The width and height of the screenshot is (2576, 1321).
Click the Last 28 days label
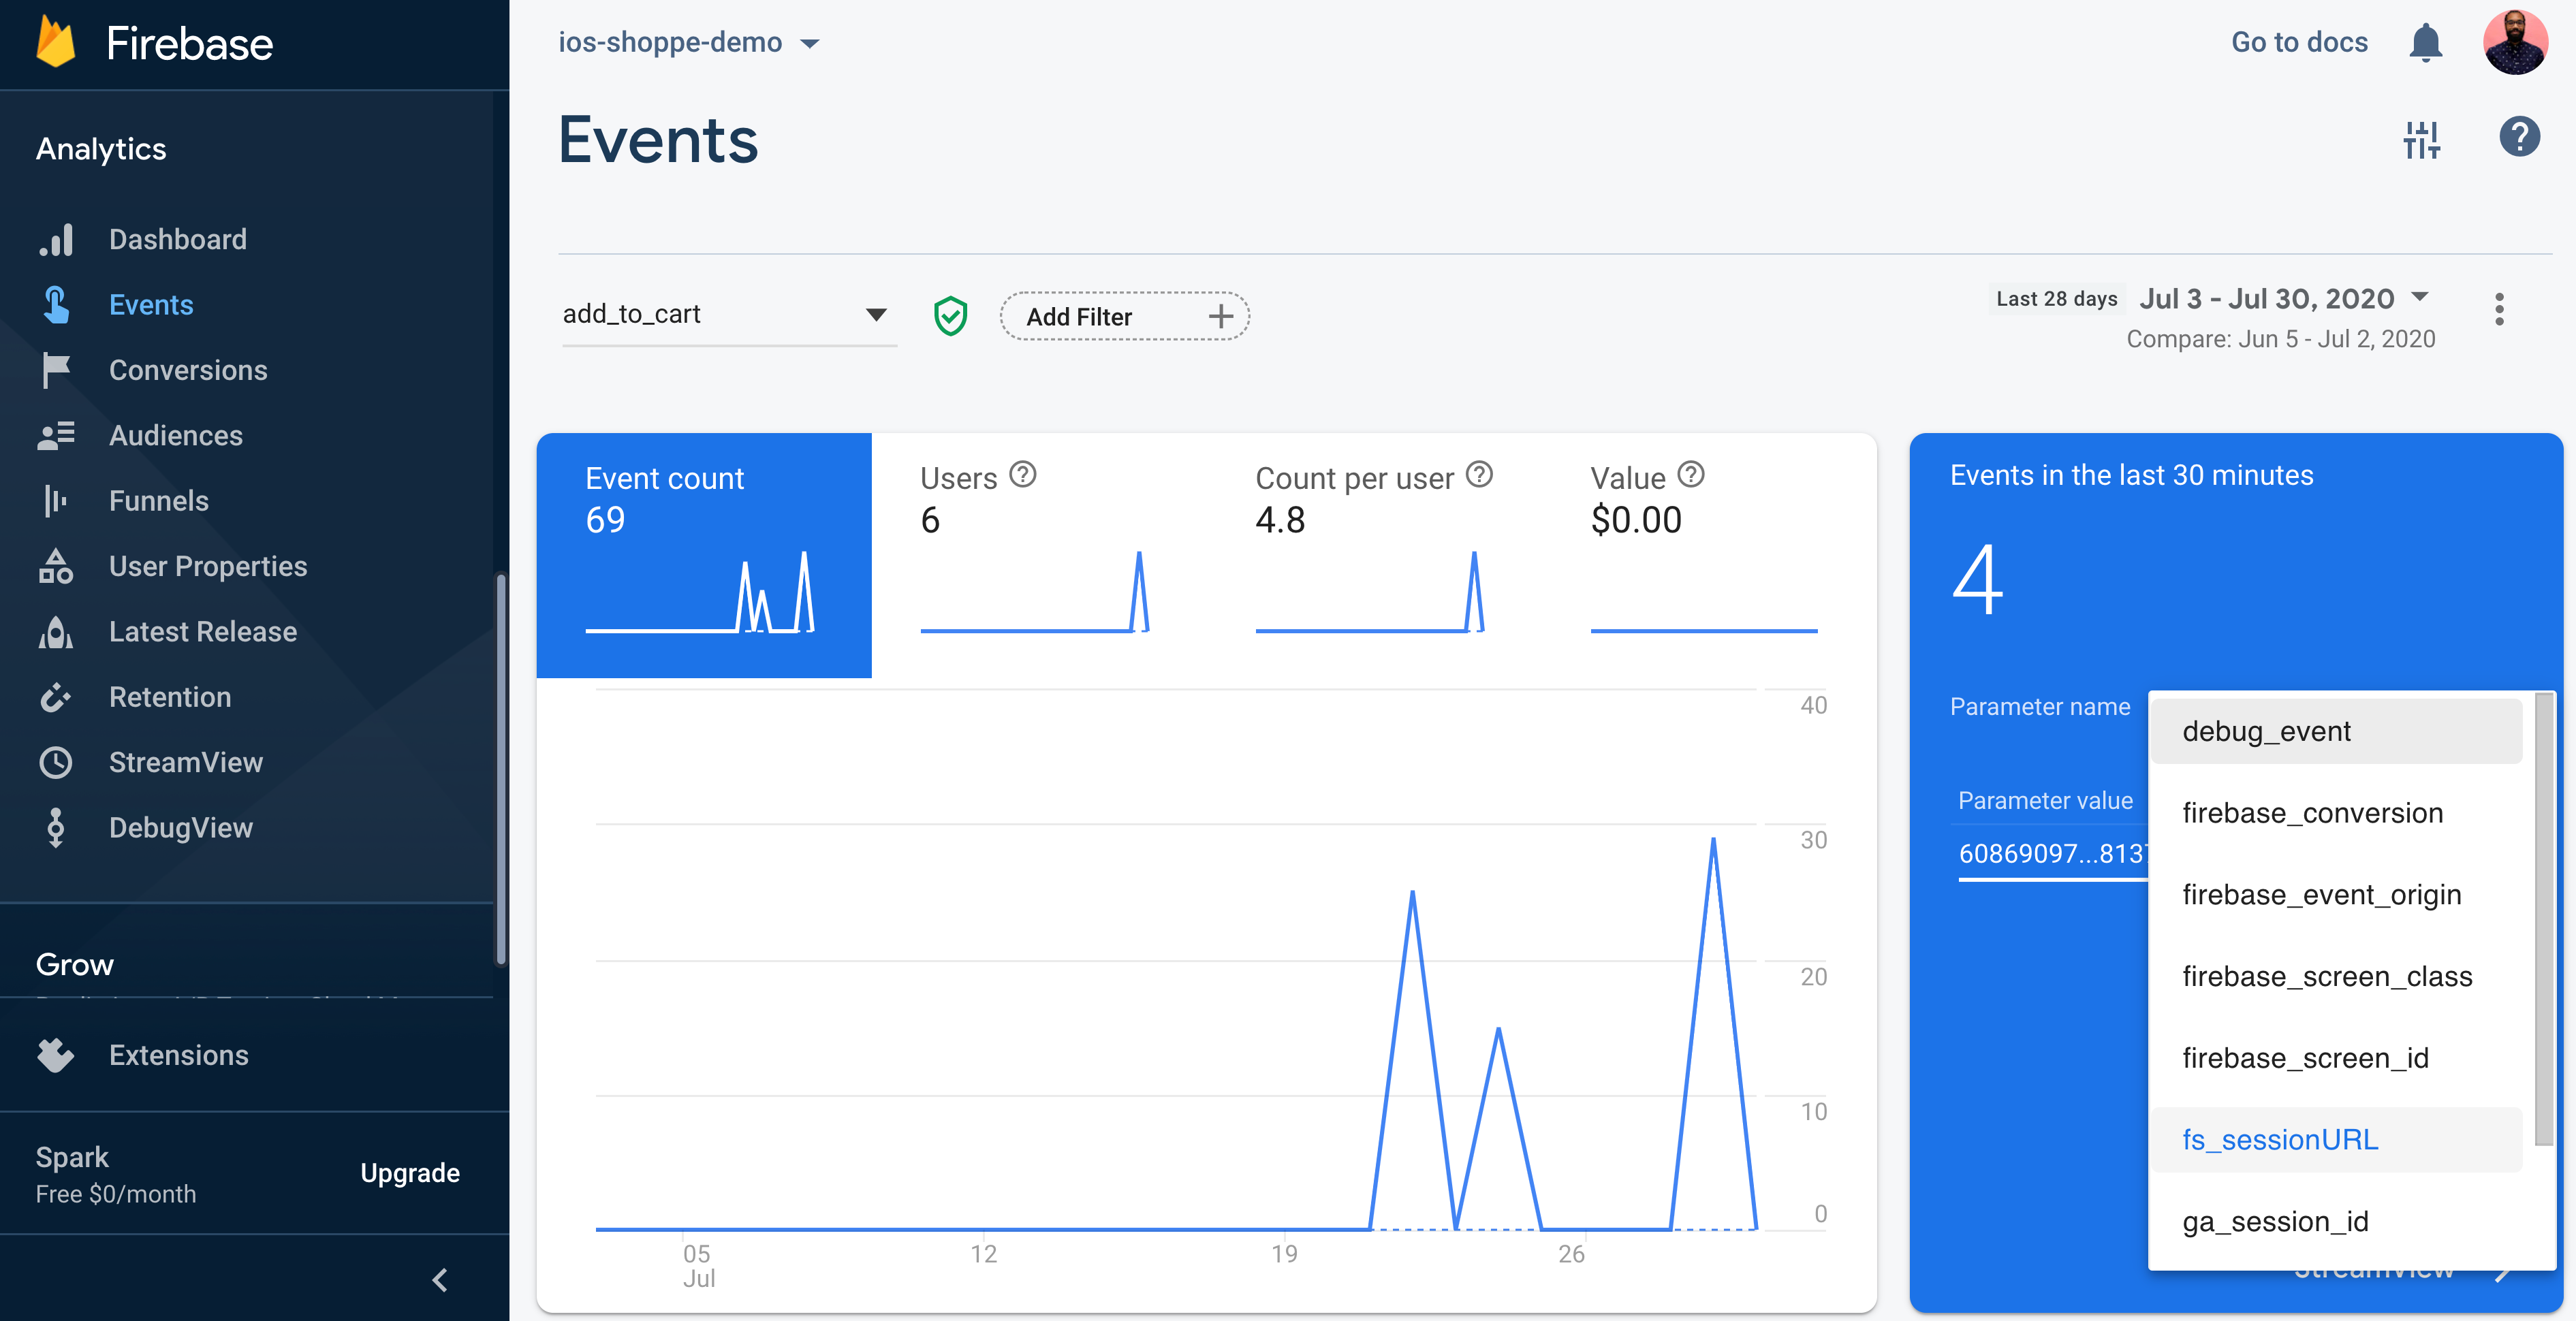pyautogui.click(x=2056, y=299)
